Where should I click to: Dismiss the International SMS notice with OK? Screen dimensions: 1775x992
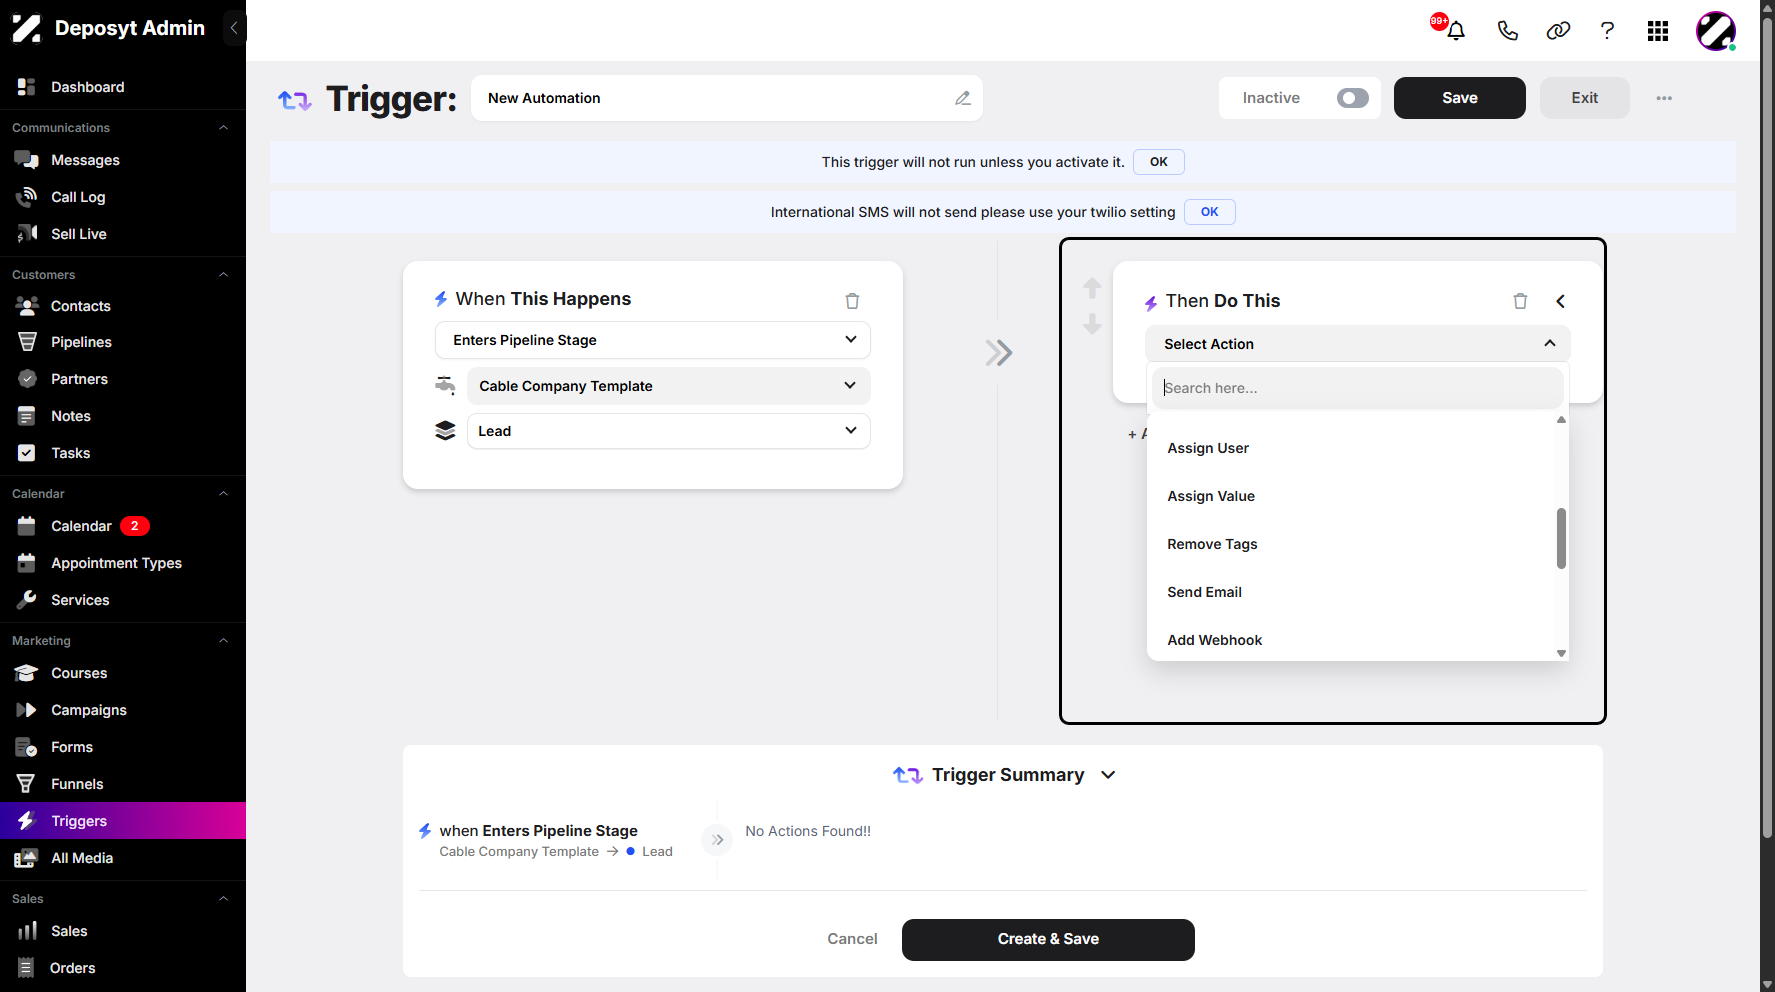[1210, 212]
